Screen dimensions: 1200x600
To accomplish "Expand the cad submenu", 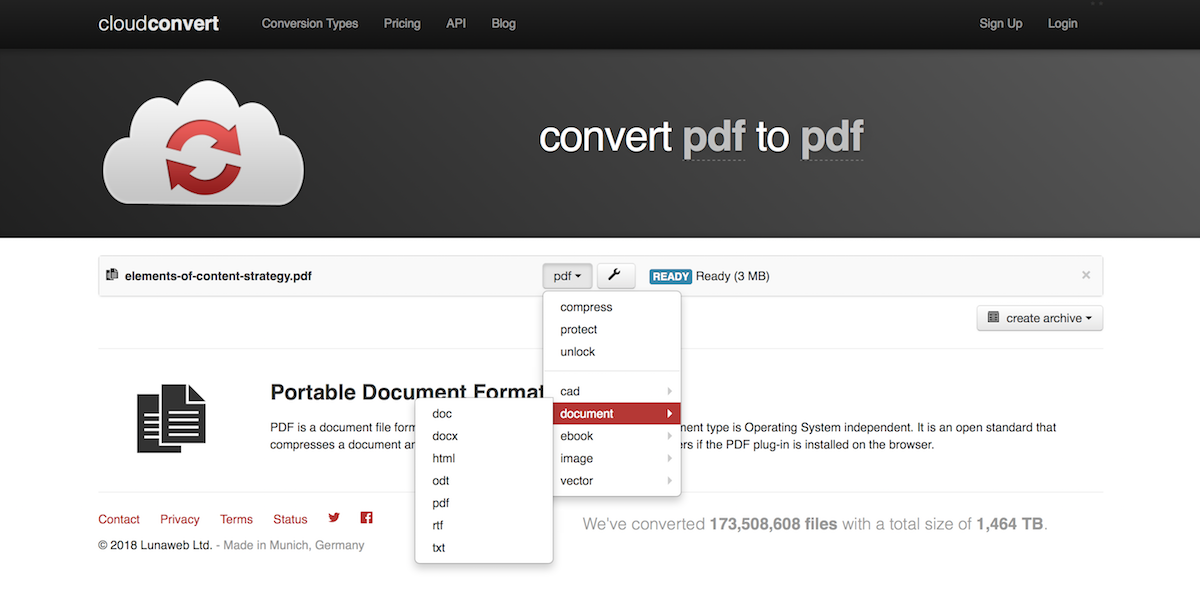I will point(612,391).
